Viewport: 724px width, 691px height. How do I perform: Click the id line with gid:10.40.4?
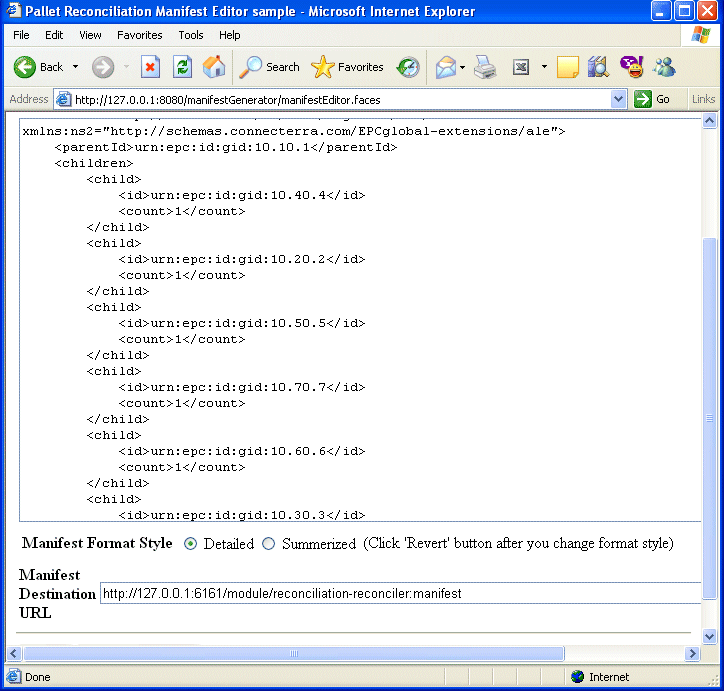[x=242, y=195]
